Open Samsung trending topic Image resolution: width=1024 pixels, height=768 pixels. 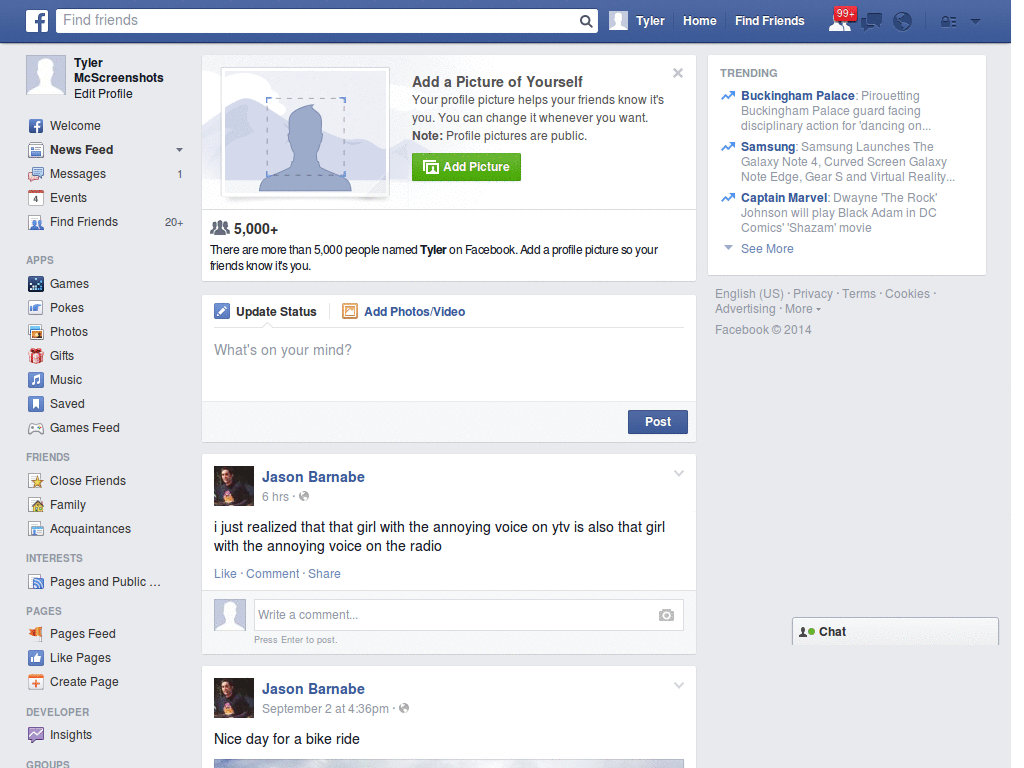click(767, 147)
